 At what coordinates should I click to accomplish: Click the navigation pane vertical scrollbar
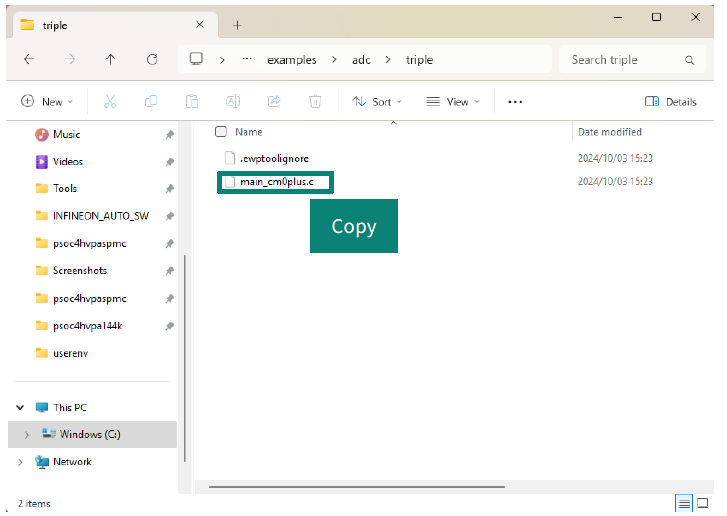click(x=185, y=358)
